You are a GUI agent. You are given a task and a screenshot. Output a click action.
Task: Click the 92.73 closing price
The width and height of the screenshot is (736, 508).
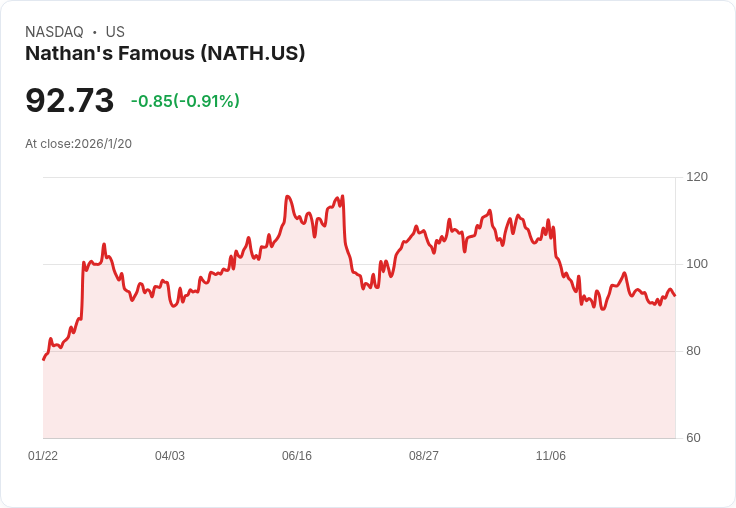[x=70, y=100]
